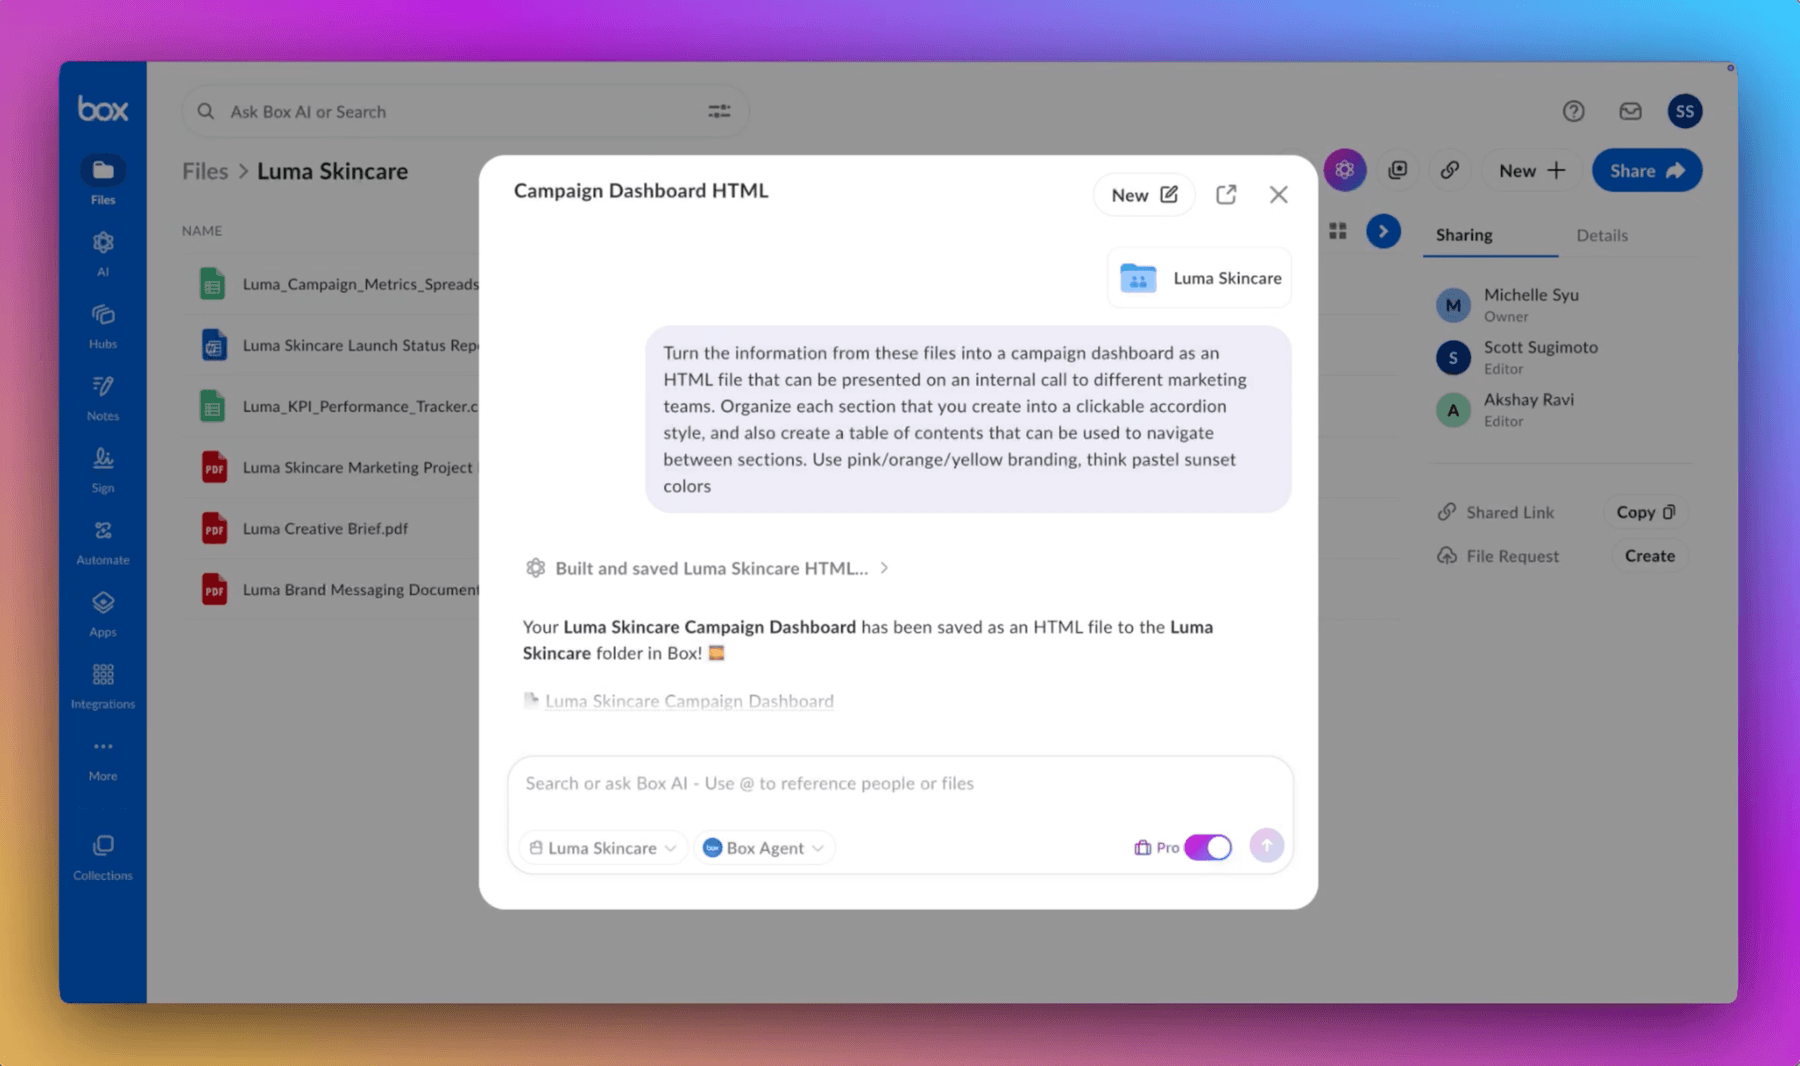Switch to the Details tab
The image size is (1800, 1066).
1602,235
